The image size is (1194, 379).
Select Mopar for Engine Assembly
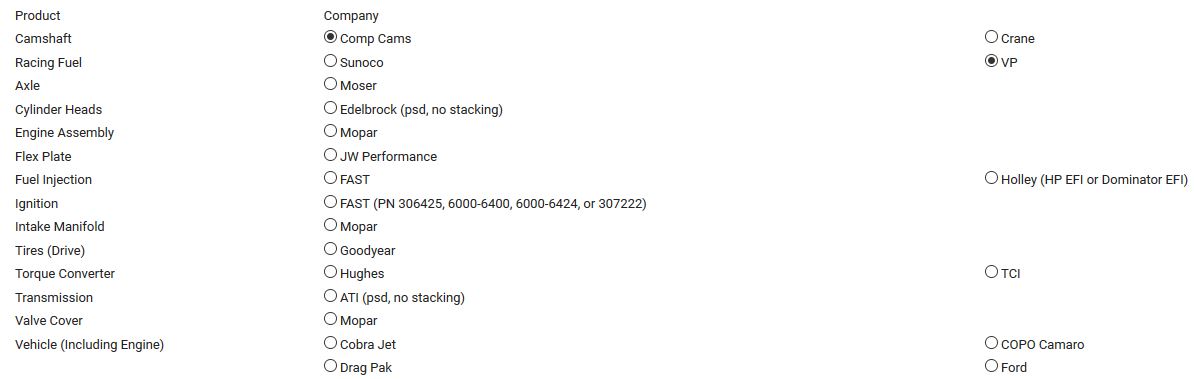click(330, 131)
